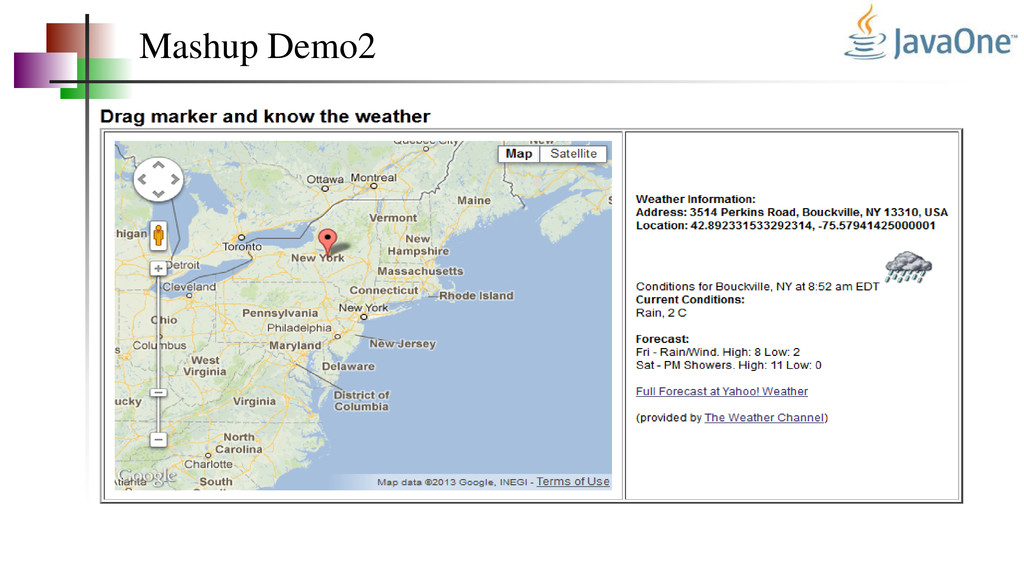Click the Ottawa city label
Screen dimensions: 1024x576
coord(325,180)
